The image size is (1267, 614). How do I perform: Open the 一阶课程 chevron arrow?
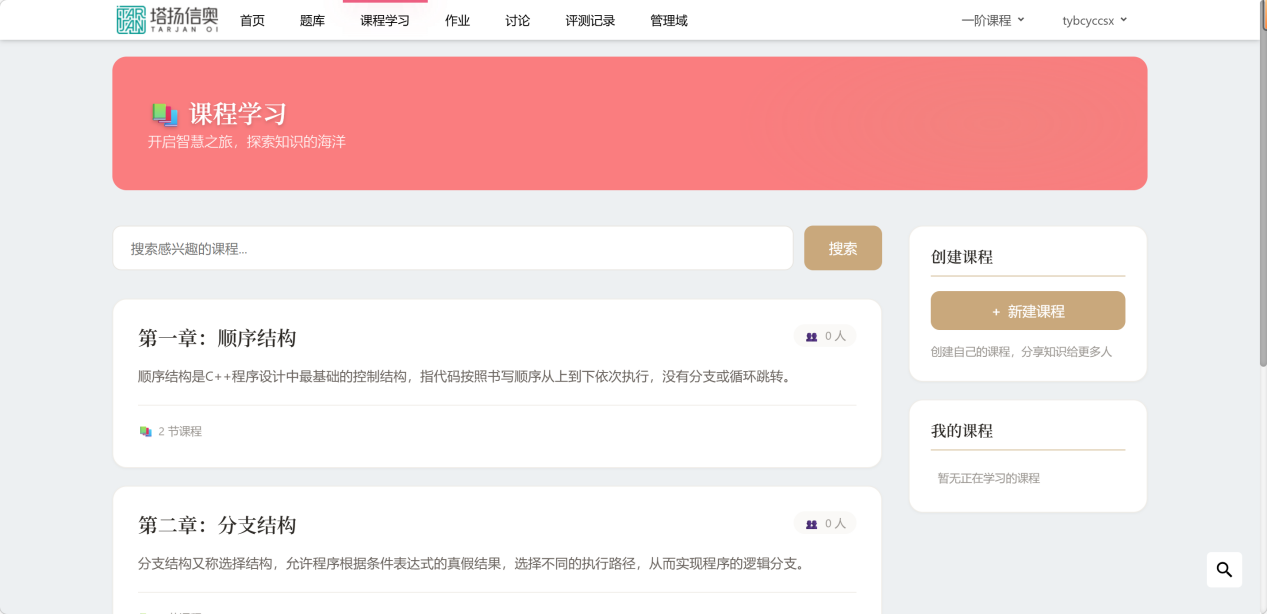pos(1022,19)
